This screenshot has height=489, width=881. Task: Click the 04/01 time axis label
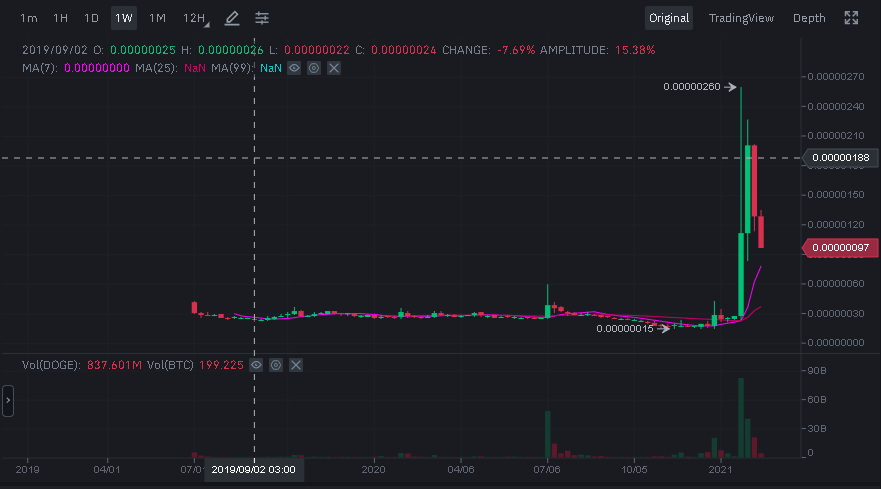(x=106, y=469)
